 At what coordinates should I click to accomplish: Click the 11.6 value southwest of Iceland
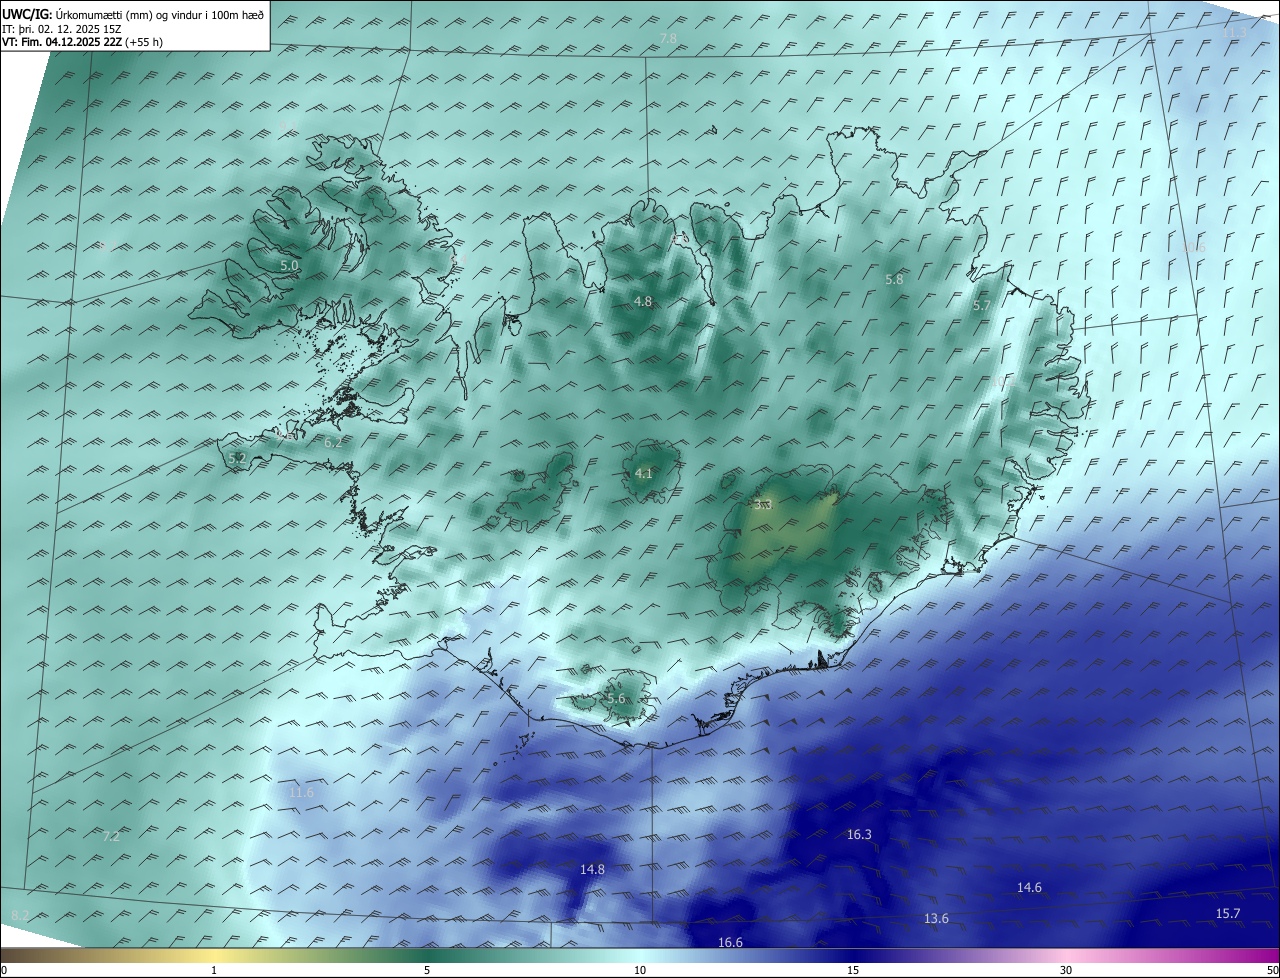pos(301,792)
